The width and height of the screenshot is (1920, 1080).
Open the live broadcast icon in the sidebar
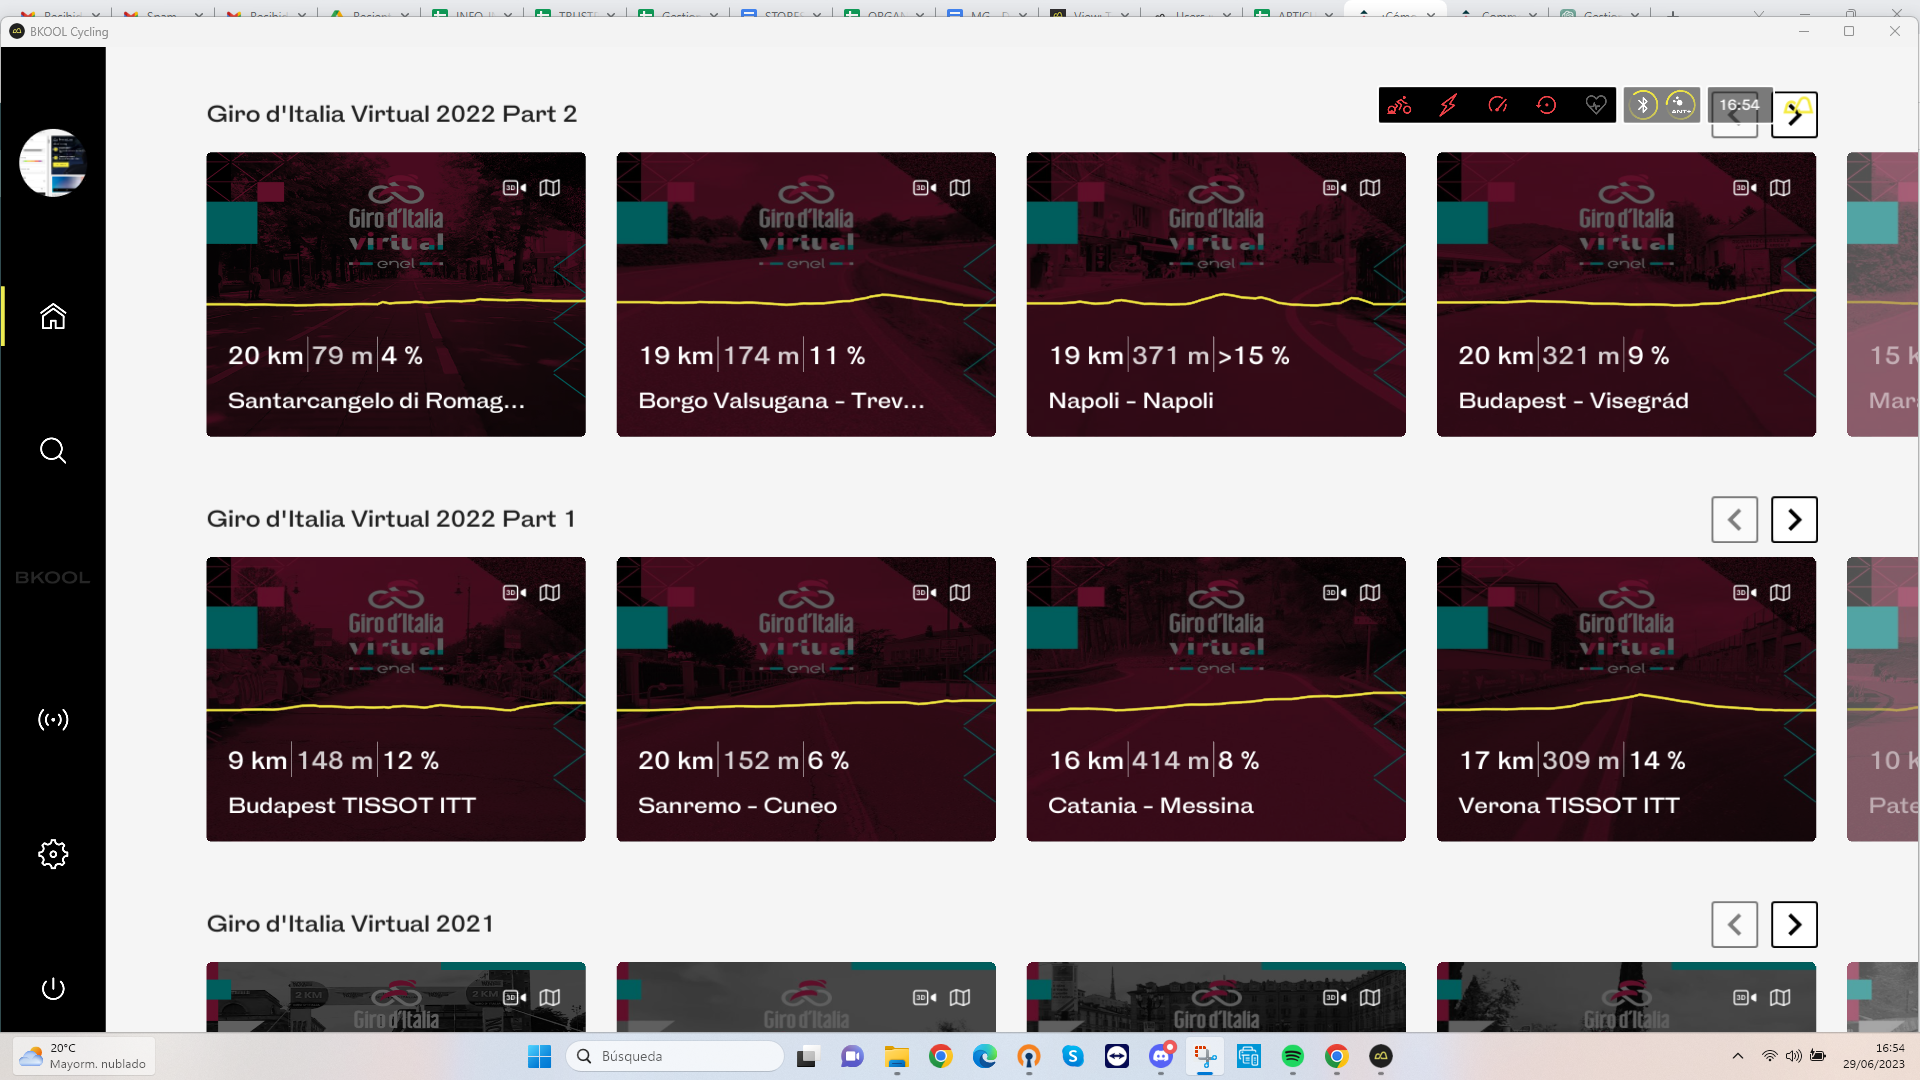(x=53, y=720)
